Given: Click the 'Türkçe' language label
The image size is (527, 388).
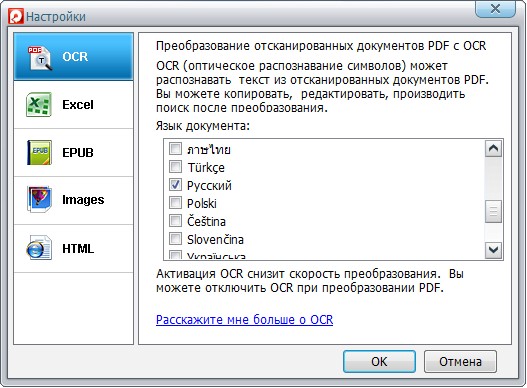Looking at the screenshot, I should coord(206,167).
